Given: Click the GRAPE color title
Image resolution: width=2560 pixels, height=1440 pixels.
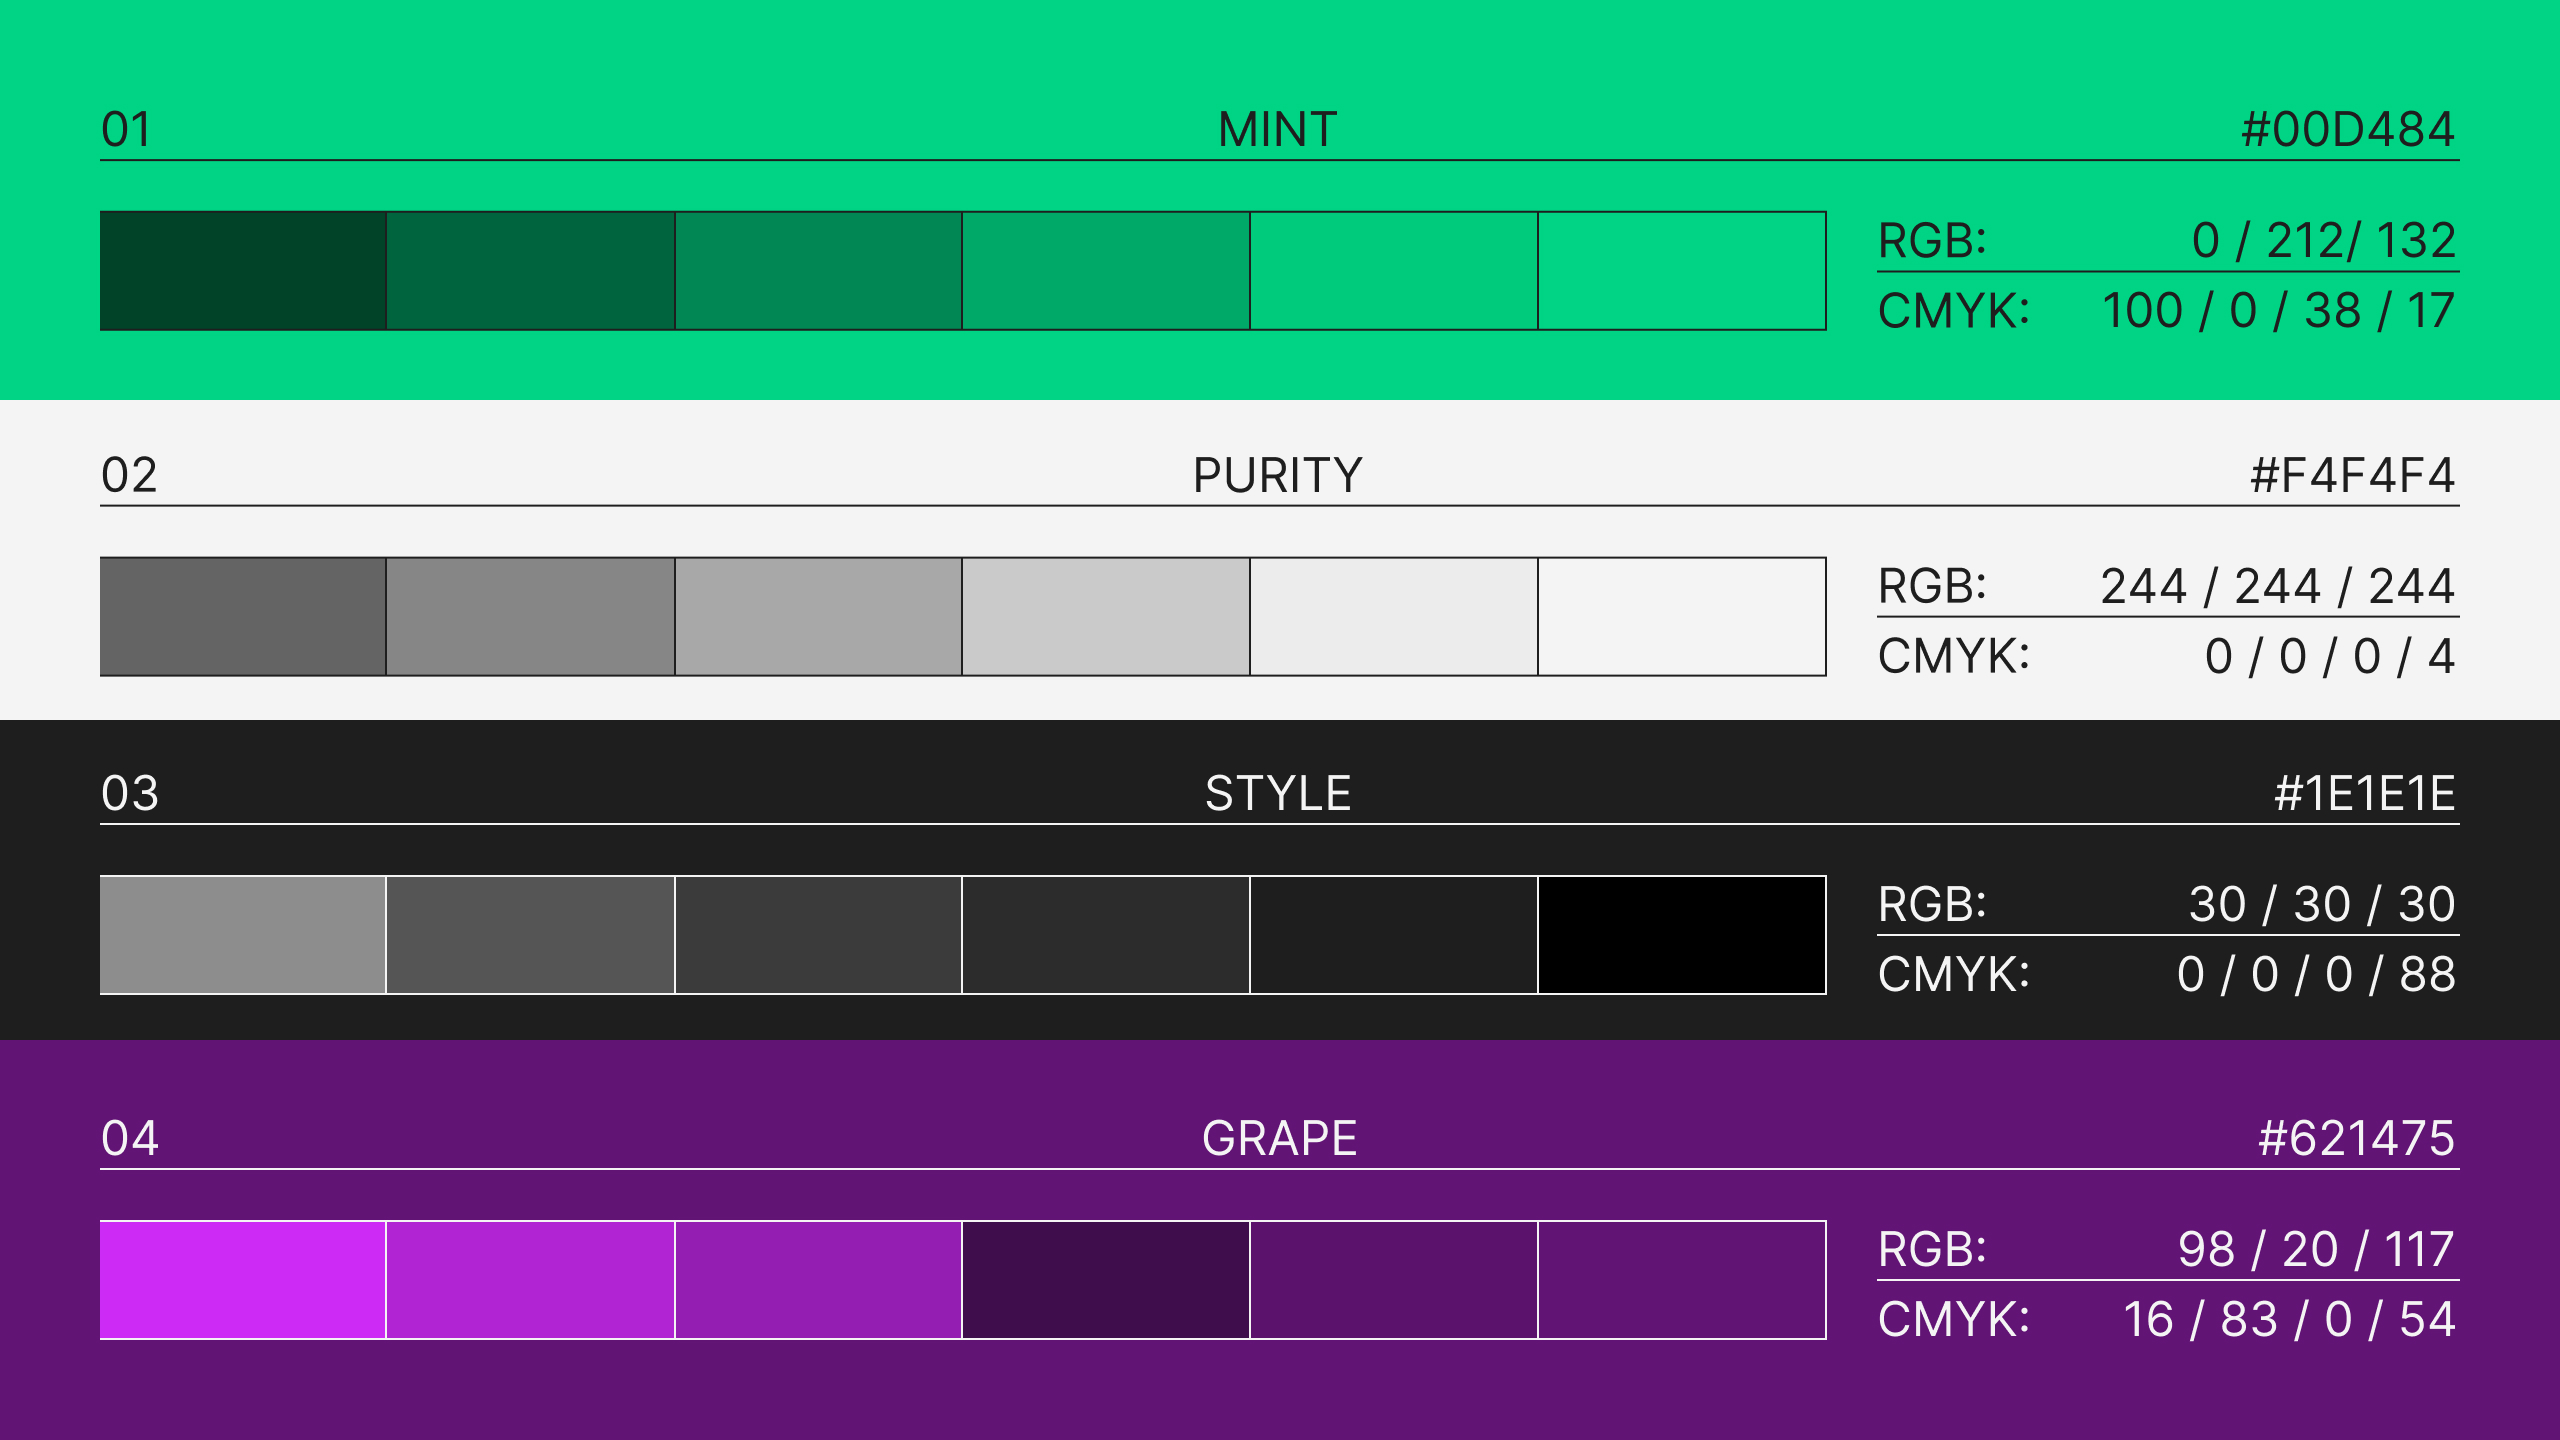Looking at the screenshot, I should [1279, 1139].
